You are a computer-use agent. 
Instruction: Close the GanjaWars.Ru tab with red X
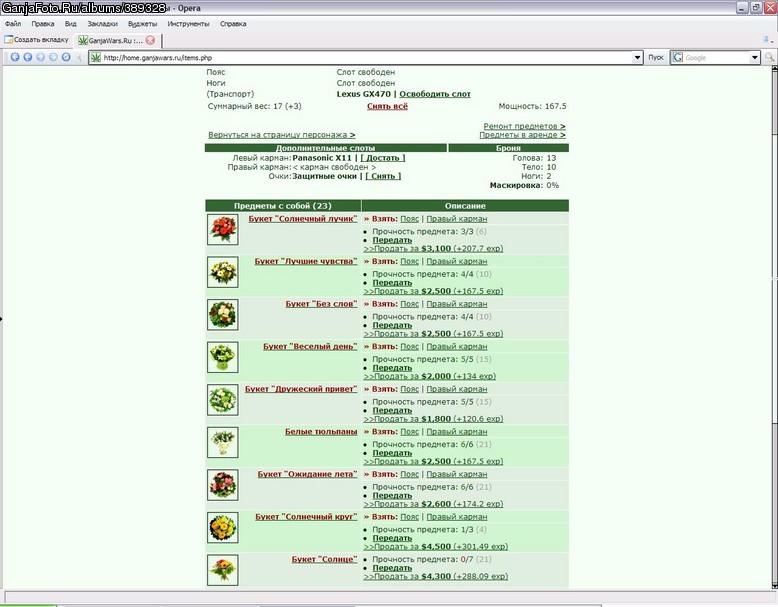pyautogui.click(x=150, y=40)
